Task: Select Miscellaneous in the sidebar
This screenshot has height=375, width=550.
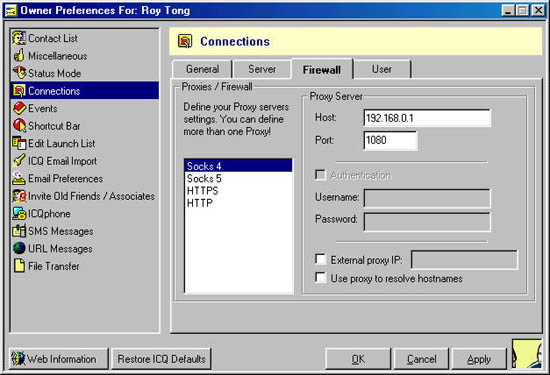Action: (58, 56)
